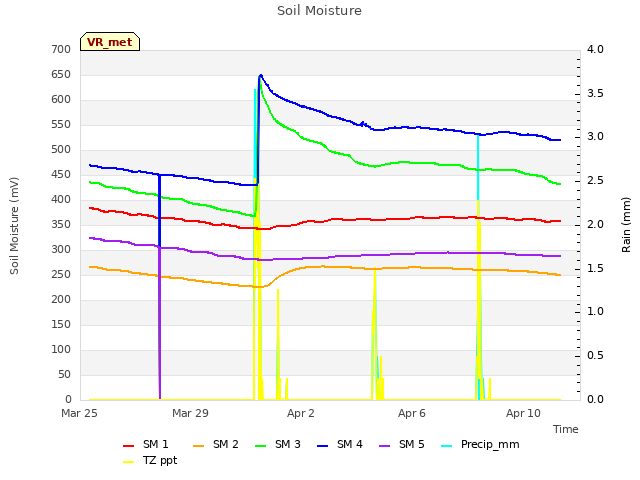Click the yellow rain spike near Apr 4

[x=374, y=335]
